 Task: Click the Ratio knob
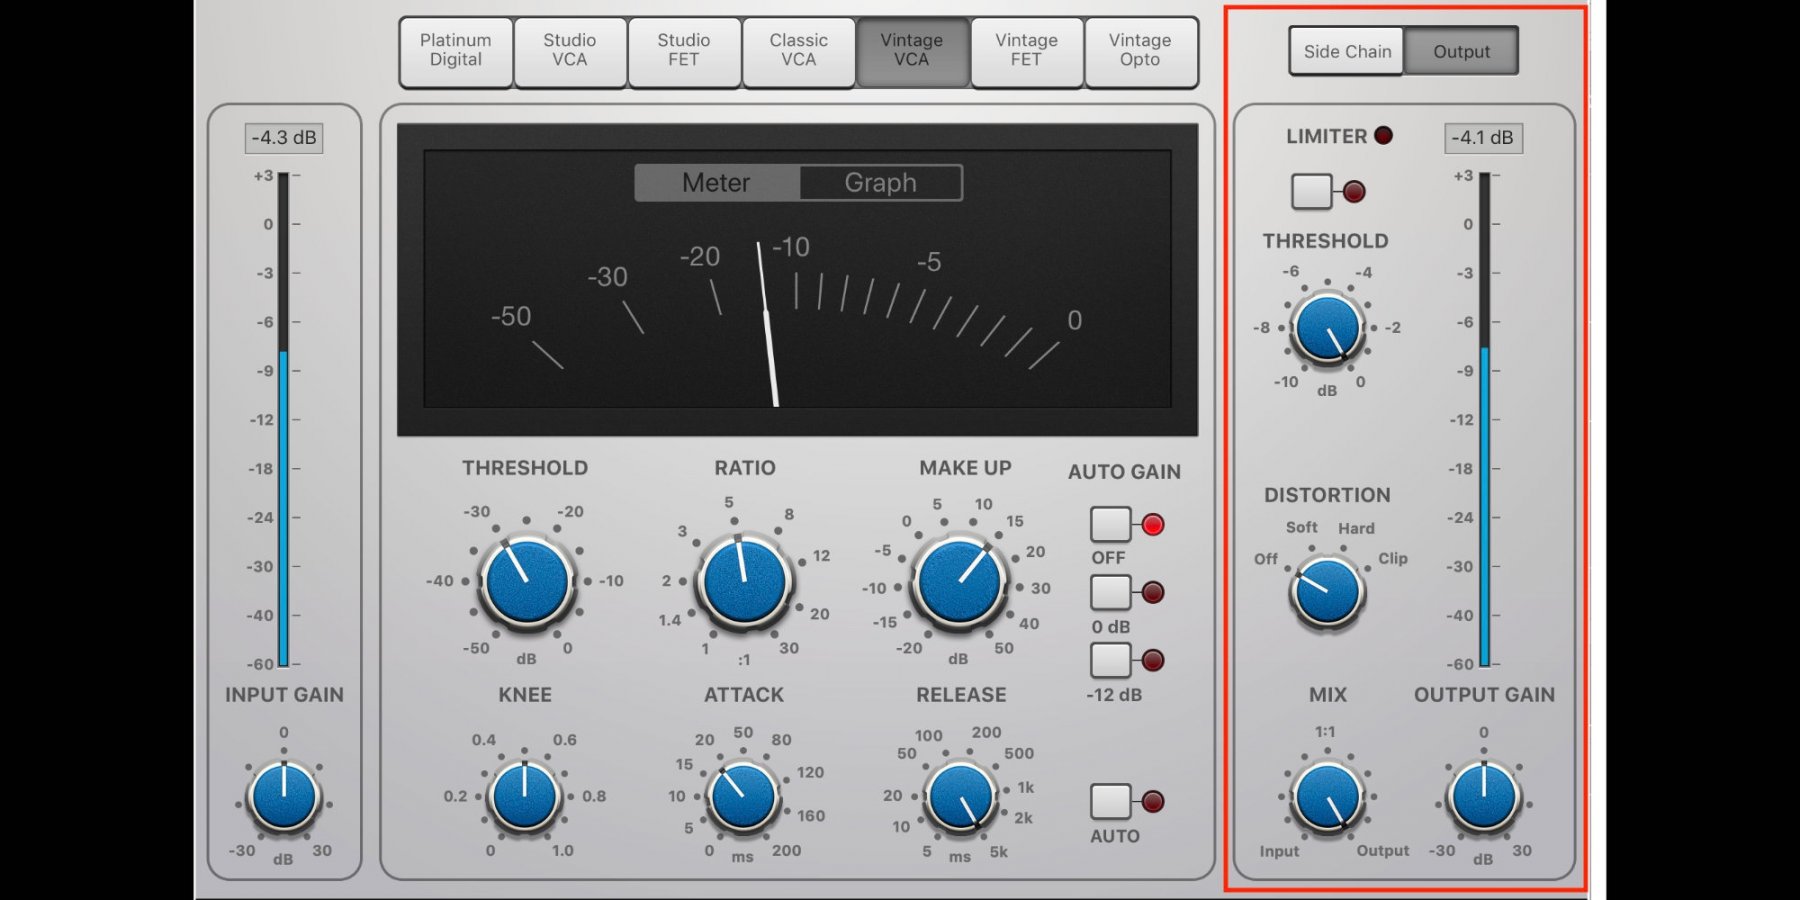[744, 581]
